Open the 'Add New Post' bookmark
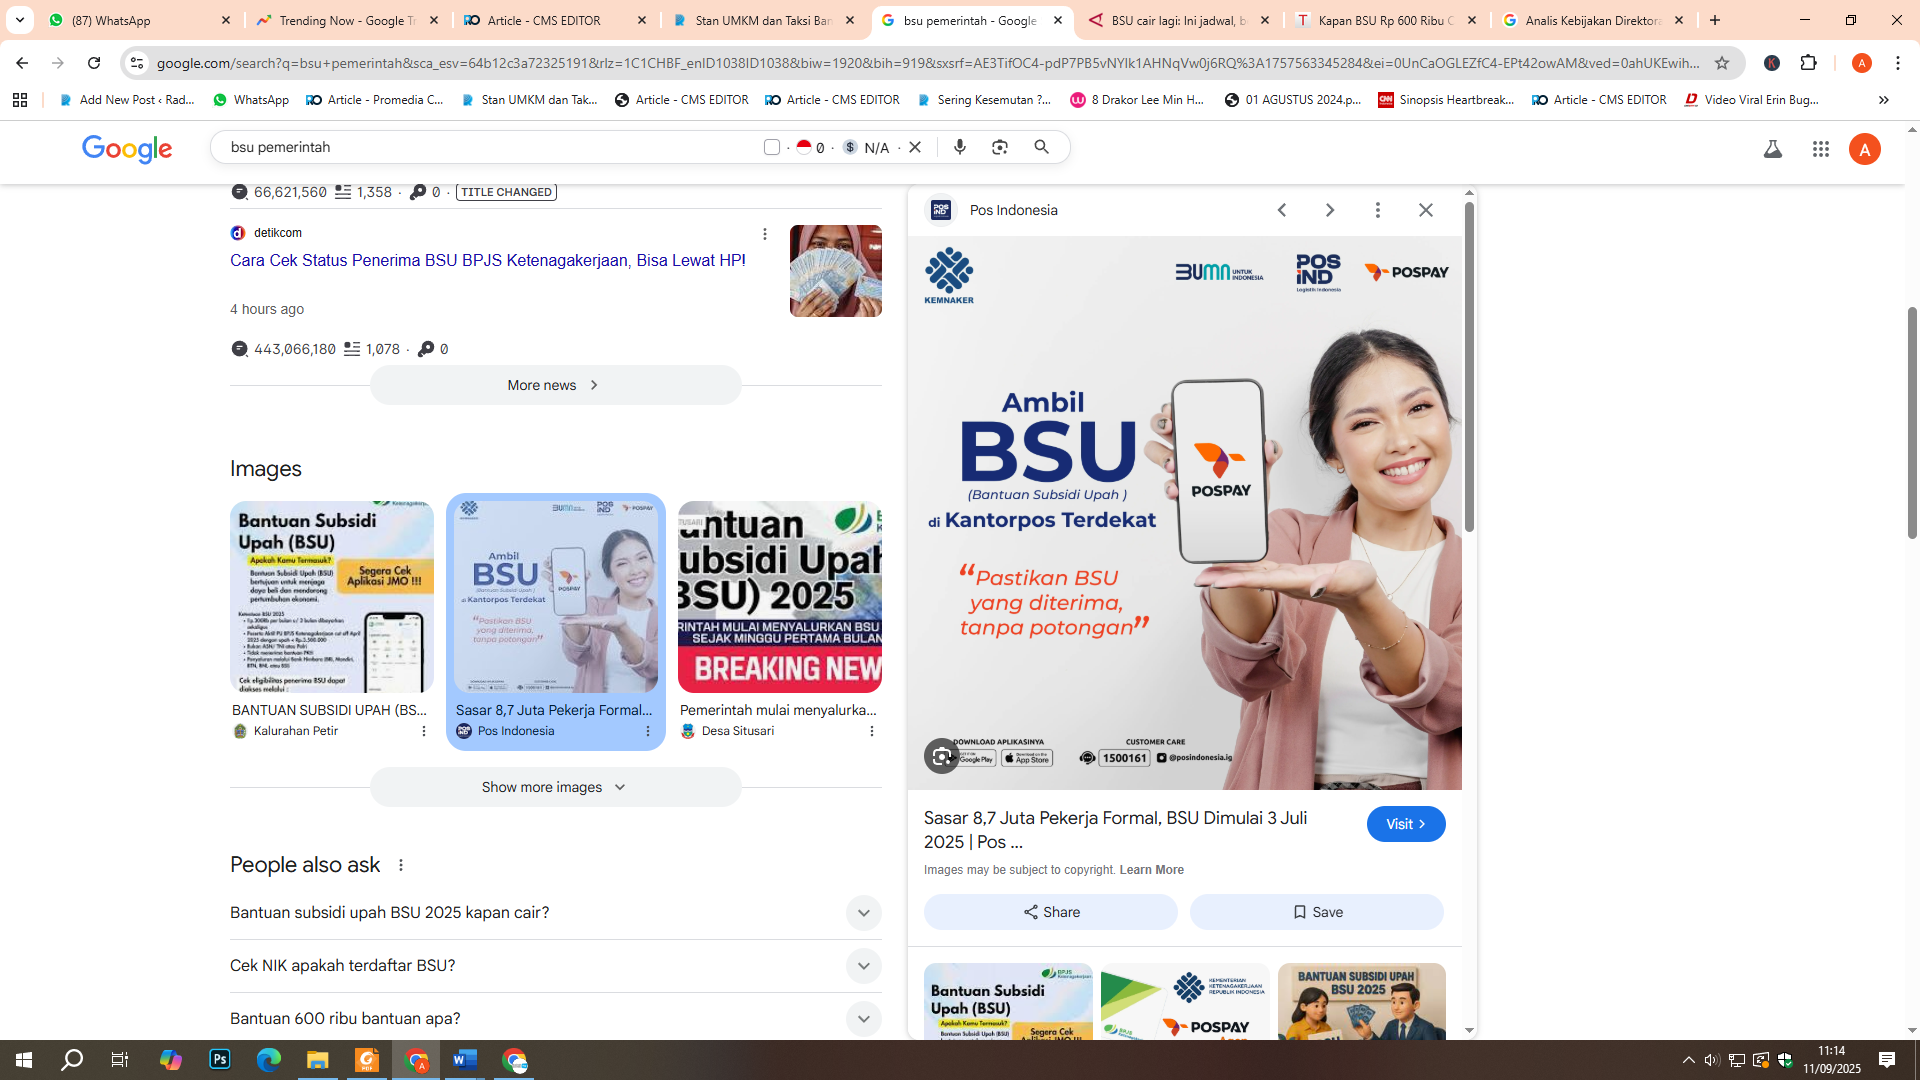 coord(127,100)
